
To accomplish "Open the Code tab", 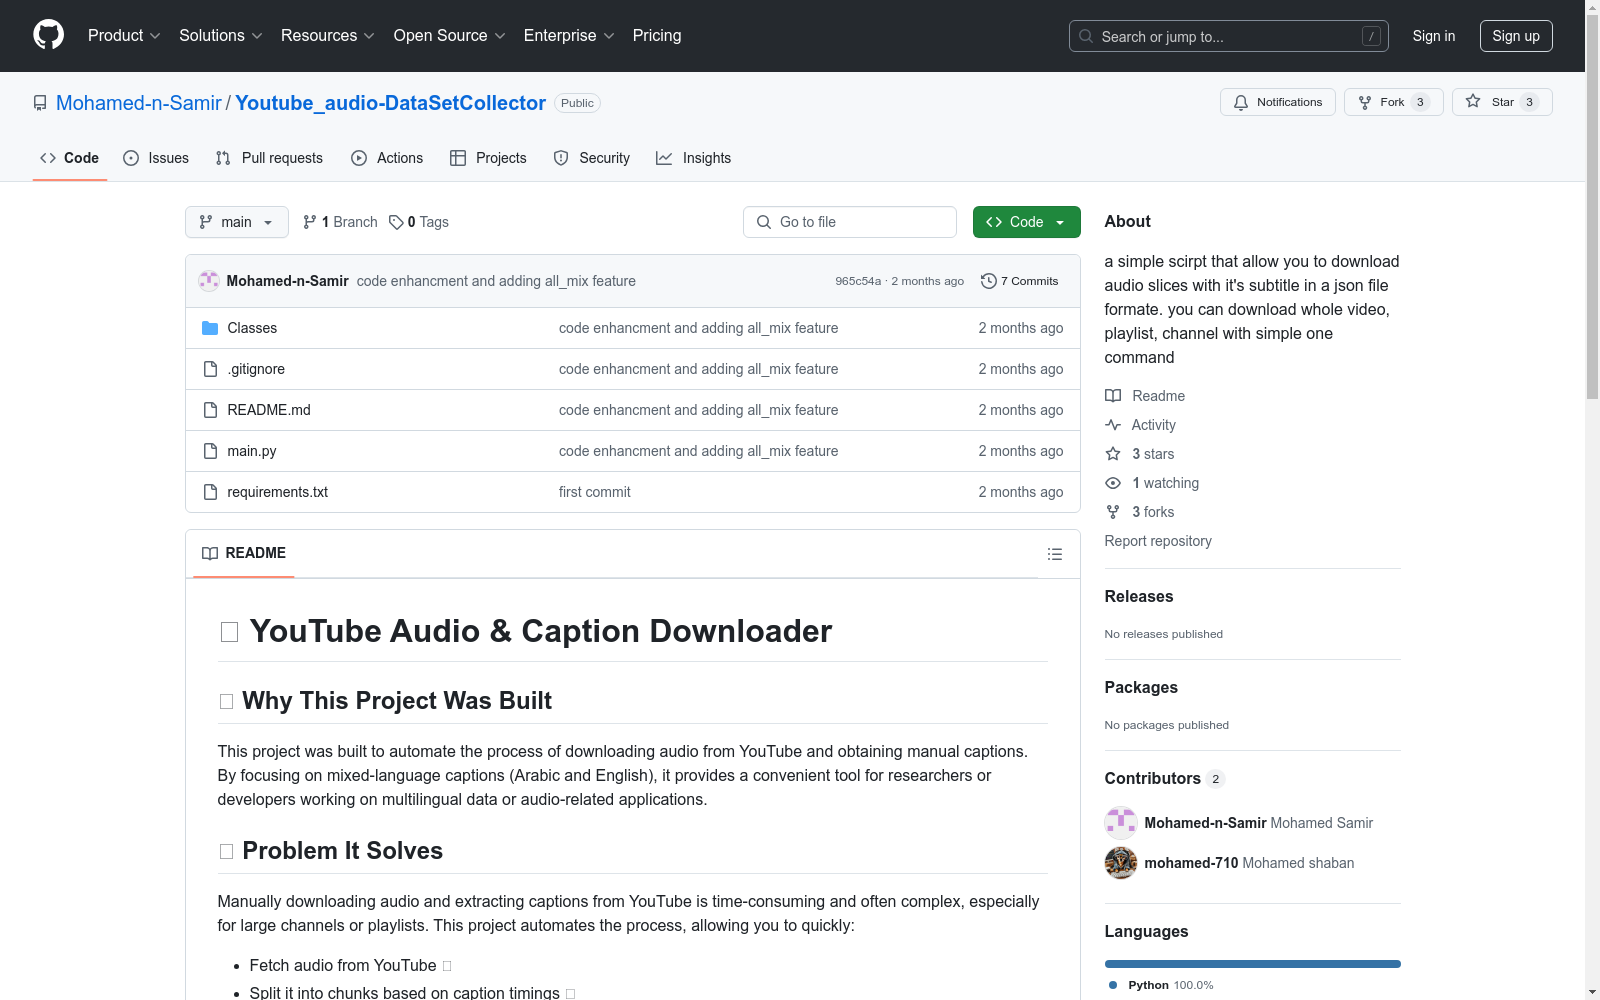I will point(70,158).
